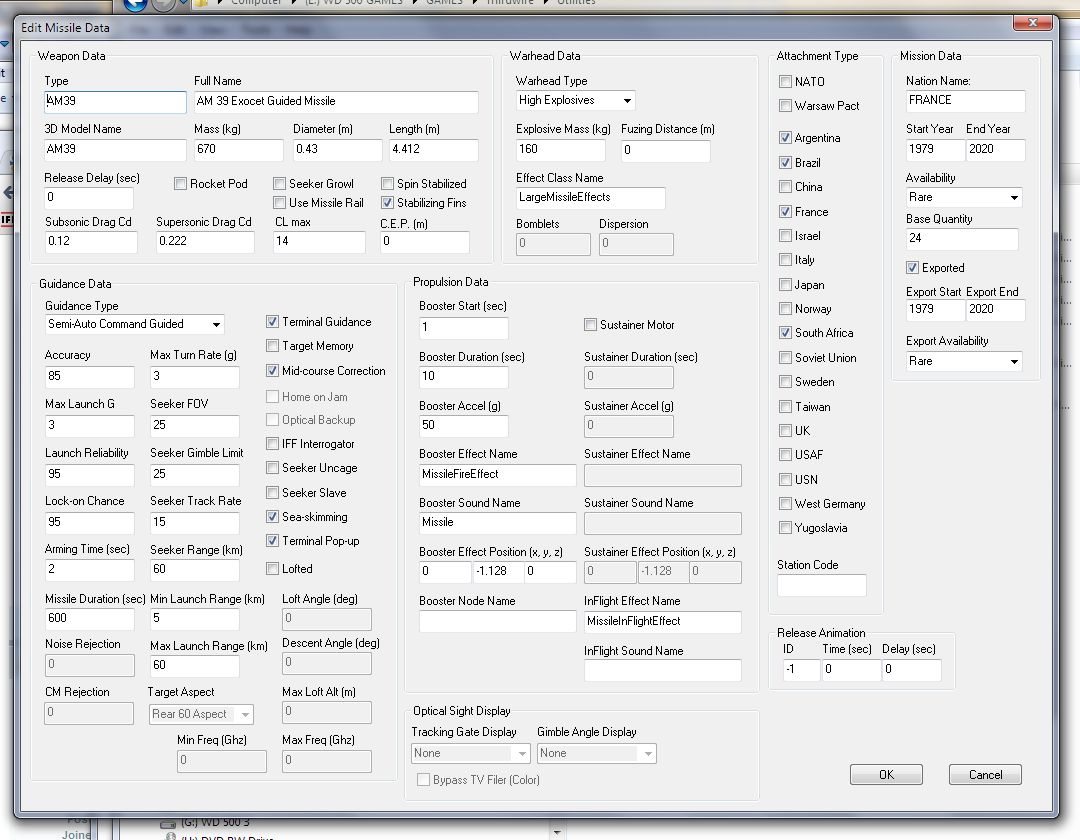Toggle the NATO attachment checkbox
The width and height of the screenshot is (1080, 840).
click(x=785, y=81)
